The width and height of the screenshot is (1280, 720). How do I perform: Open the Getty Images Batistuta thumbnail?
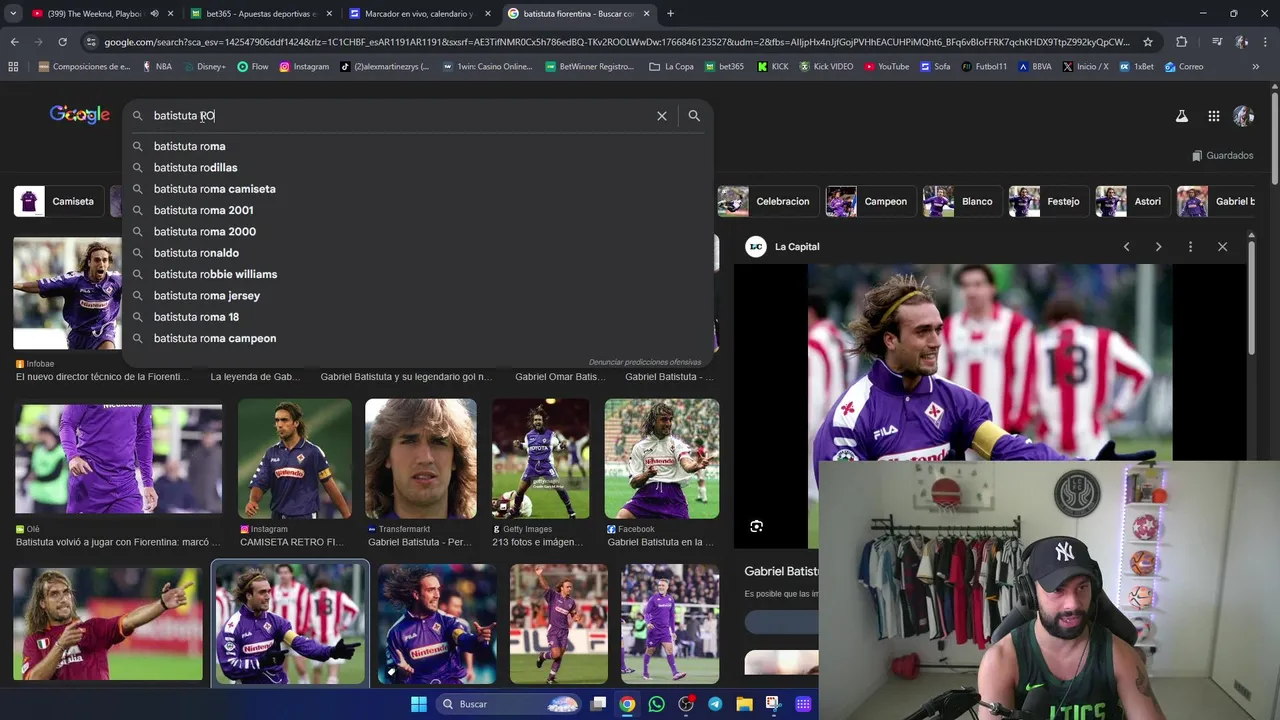coord(540,459)
